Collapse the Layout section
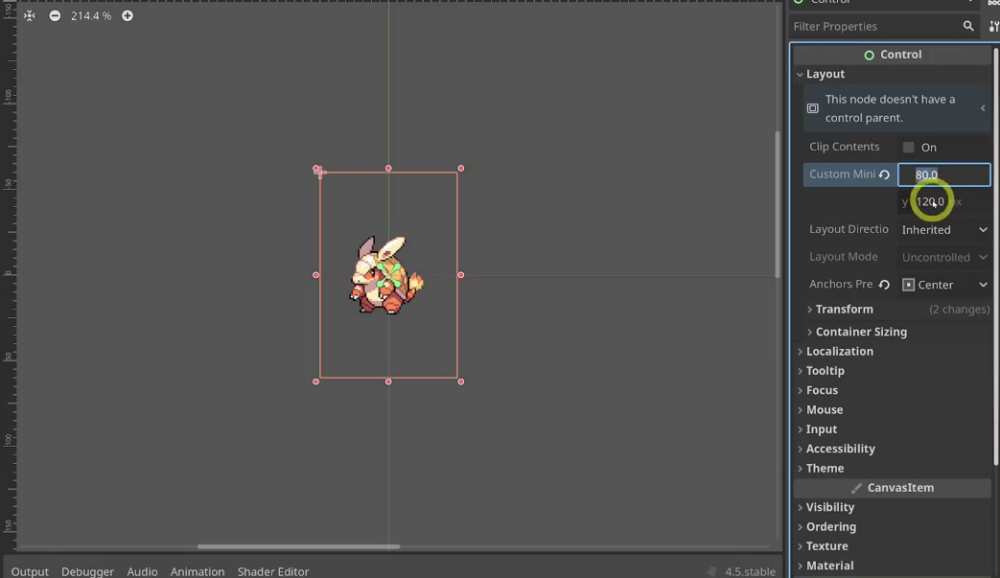The image size is (1000, 578). (x=825, y=74)
